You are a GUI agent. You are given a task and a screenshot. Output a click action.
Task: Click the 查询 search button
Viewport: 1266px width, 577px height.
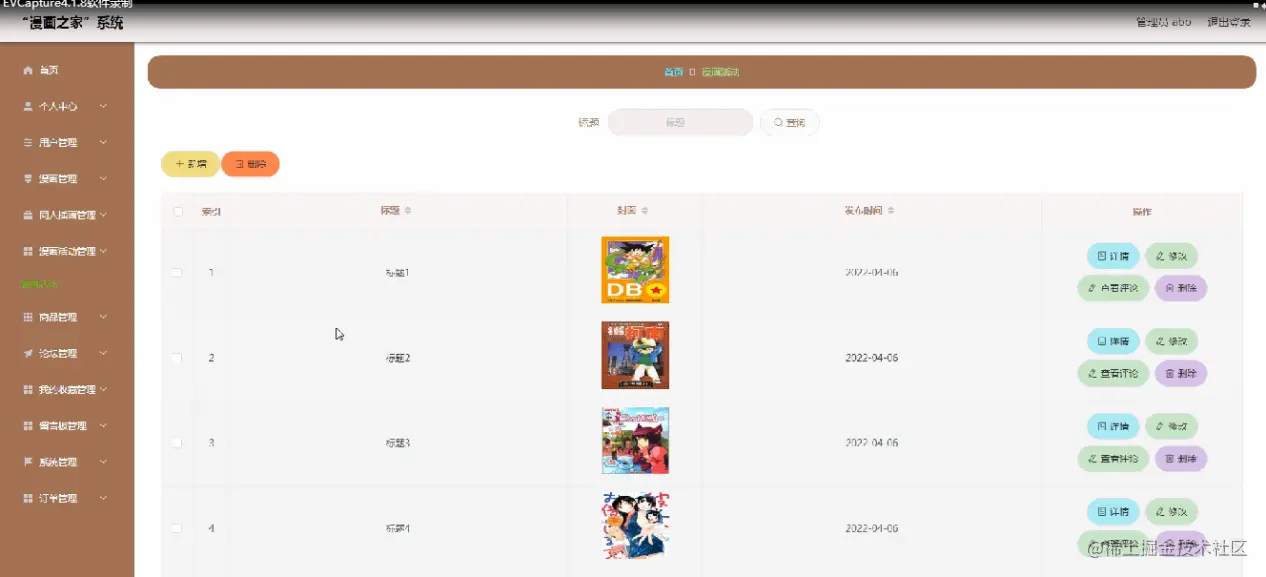[x=789, y=123]
